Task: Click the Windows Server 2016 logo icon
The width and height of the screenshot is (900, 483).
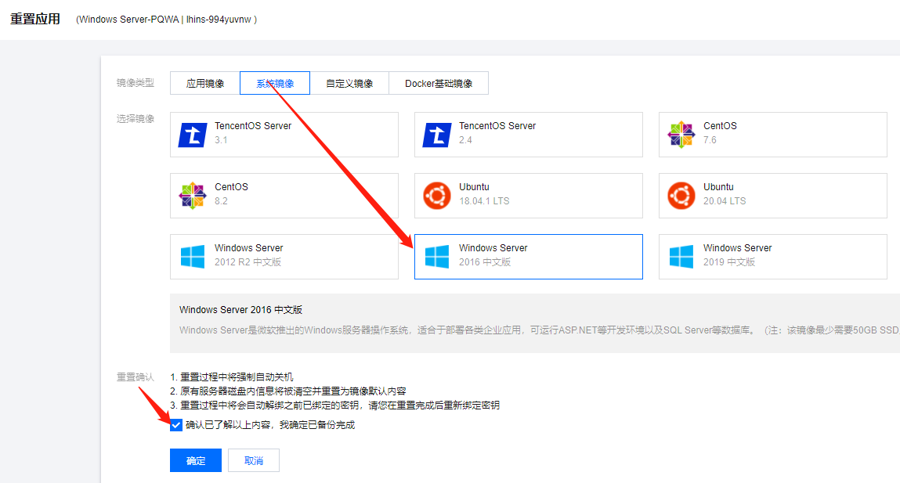Action: (437, 256)
